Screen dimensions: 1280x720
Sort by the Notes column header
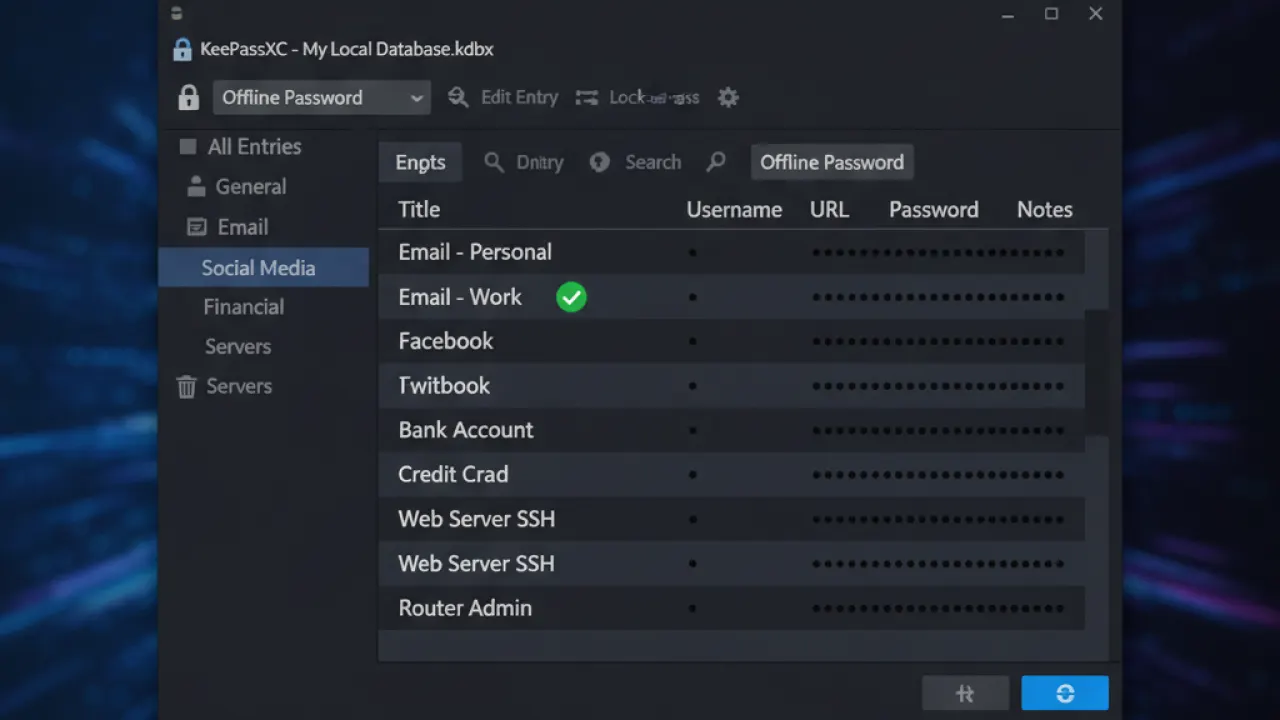(x=1045, y=209)
